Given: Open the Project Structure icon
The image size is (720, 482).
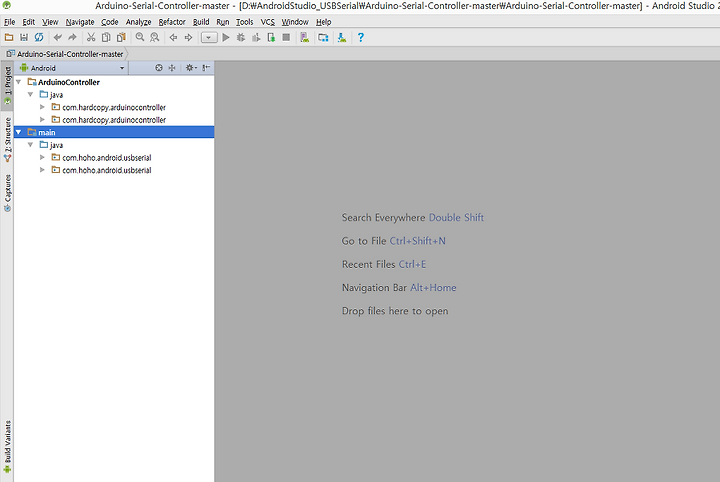Looking at the screenshot, I should 323,38.
